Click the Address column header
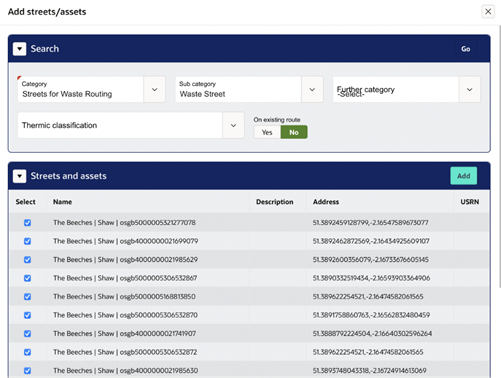The width and height of the screenshot is (501, 378). (326, 202)
